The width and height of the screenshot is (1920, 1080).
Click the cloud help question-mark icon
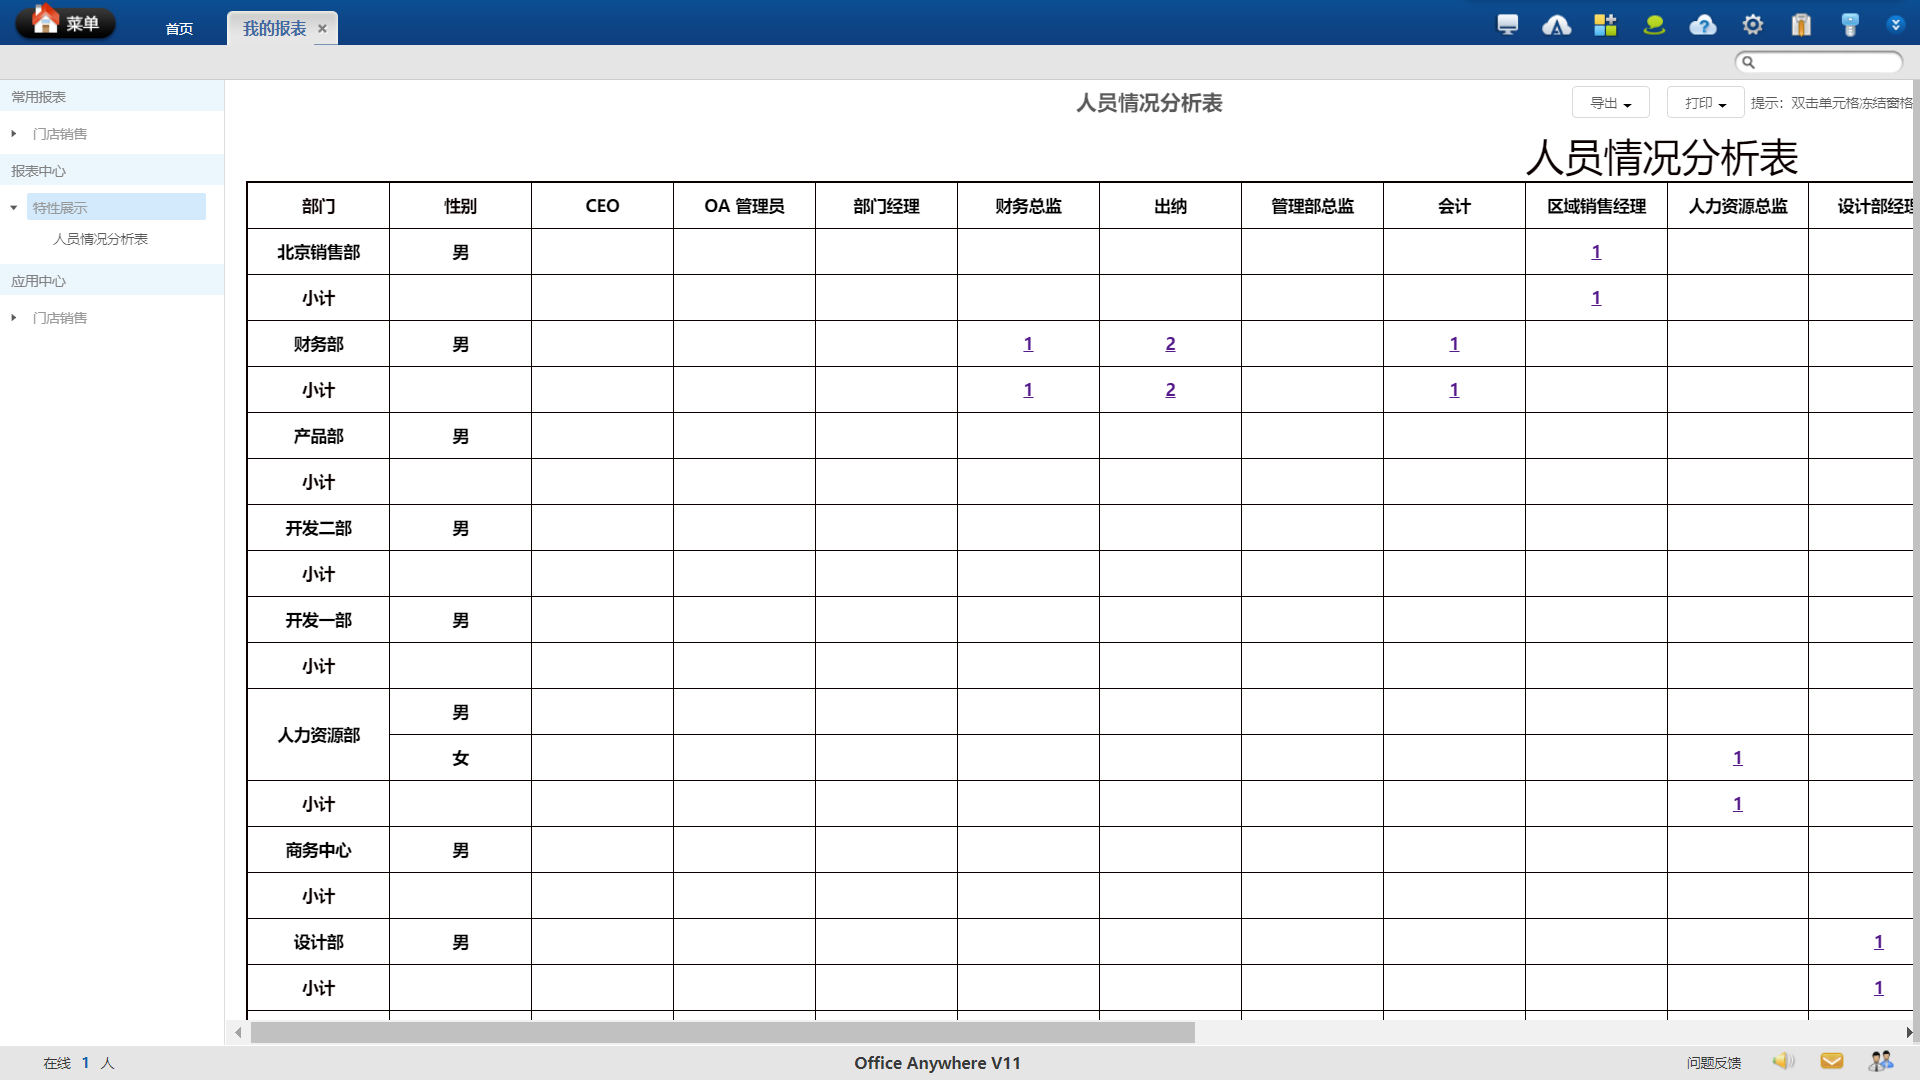pos(1703,25)
